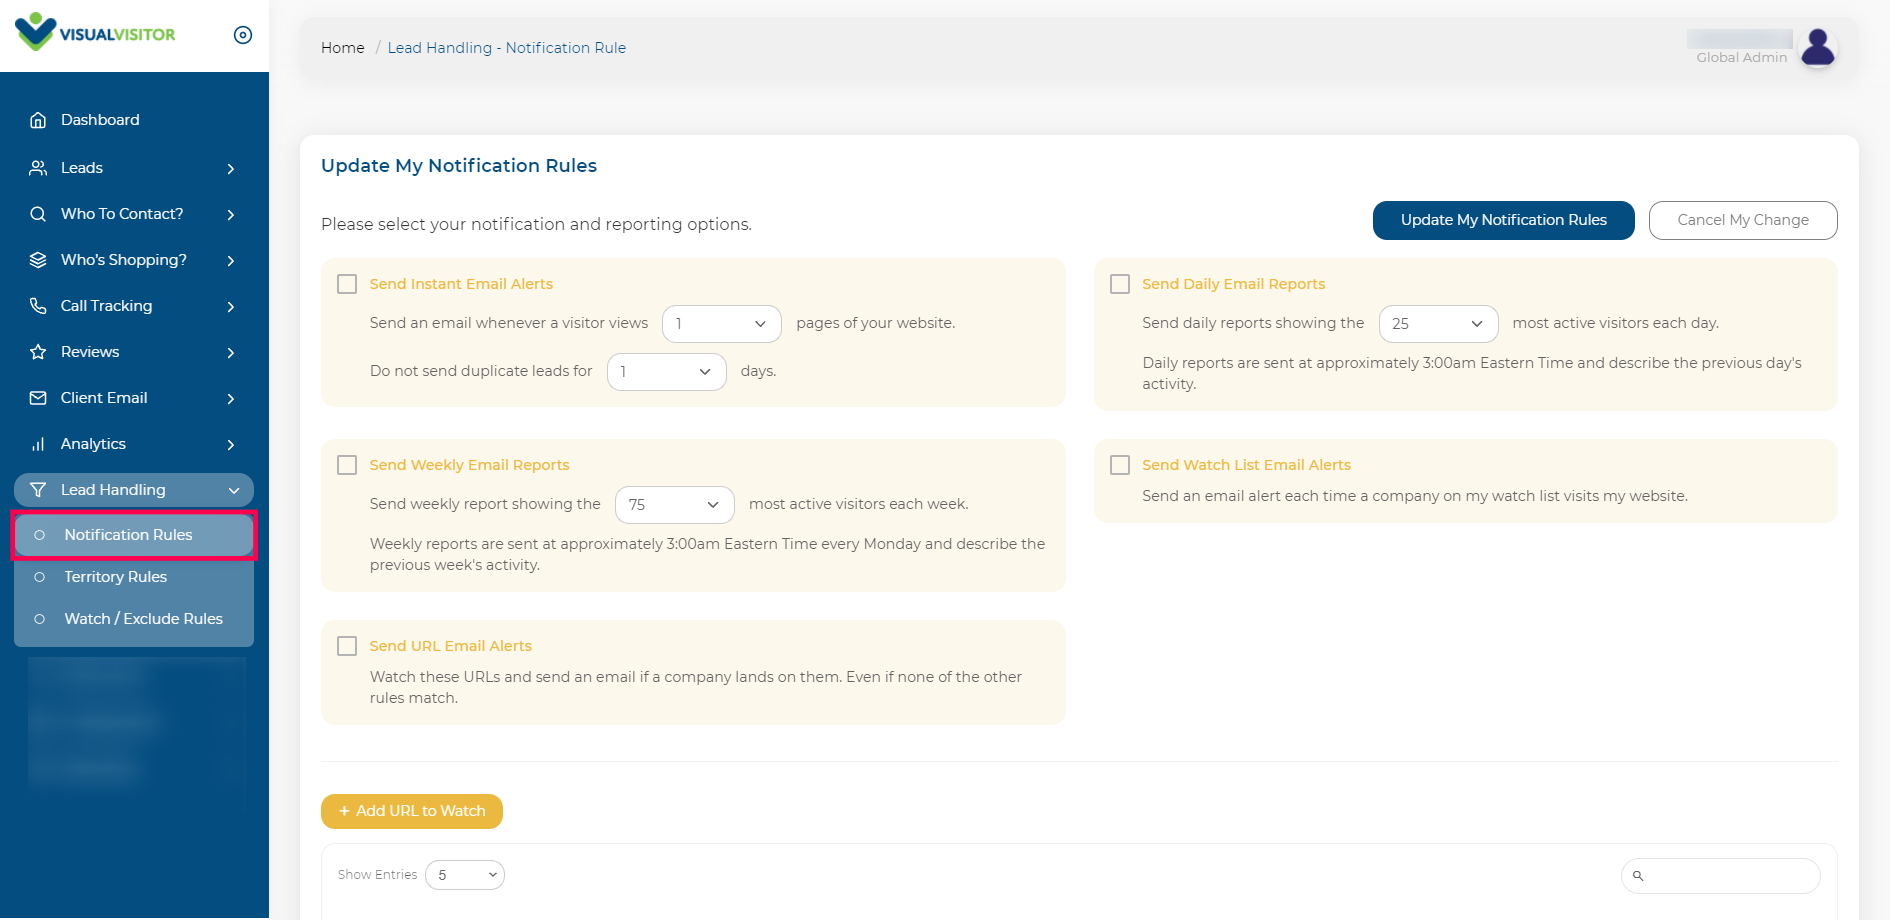Click the Dashboard home icon

(x=38, y=120)
